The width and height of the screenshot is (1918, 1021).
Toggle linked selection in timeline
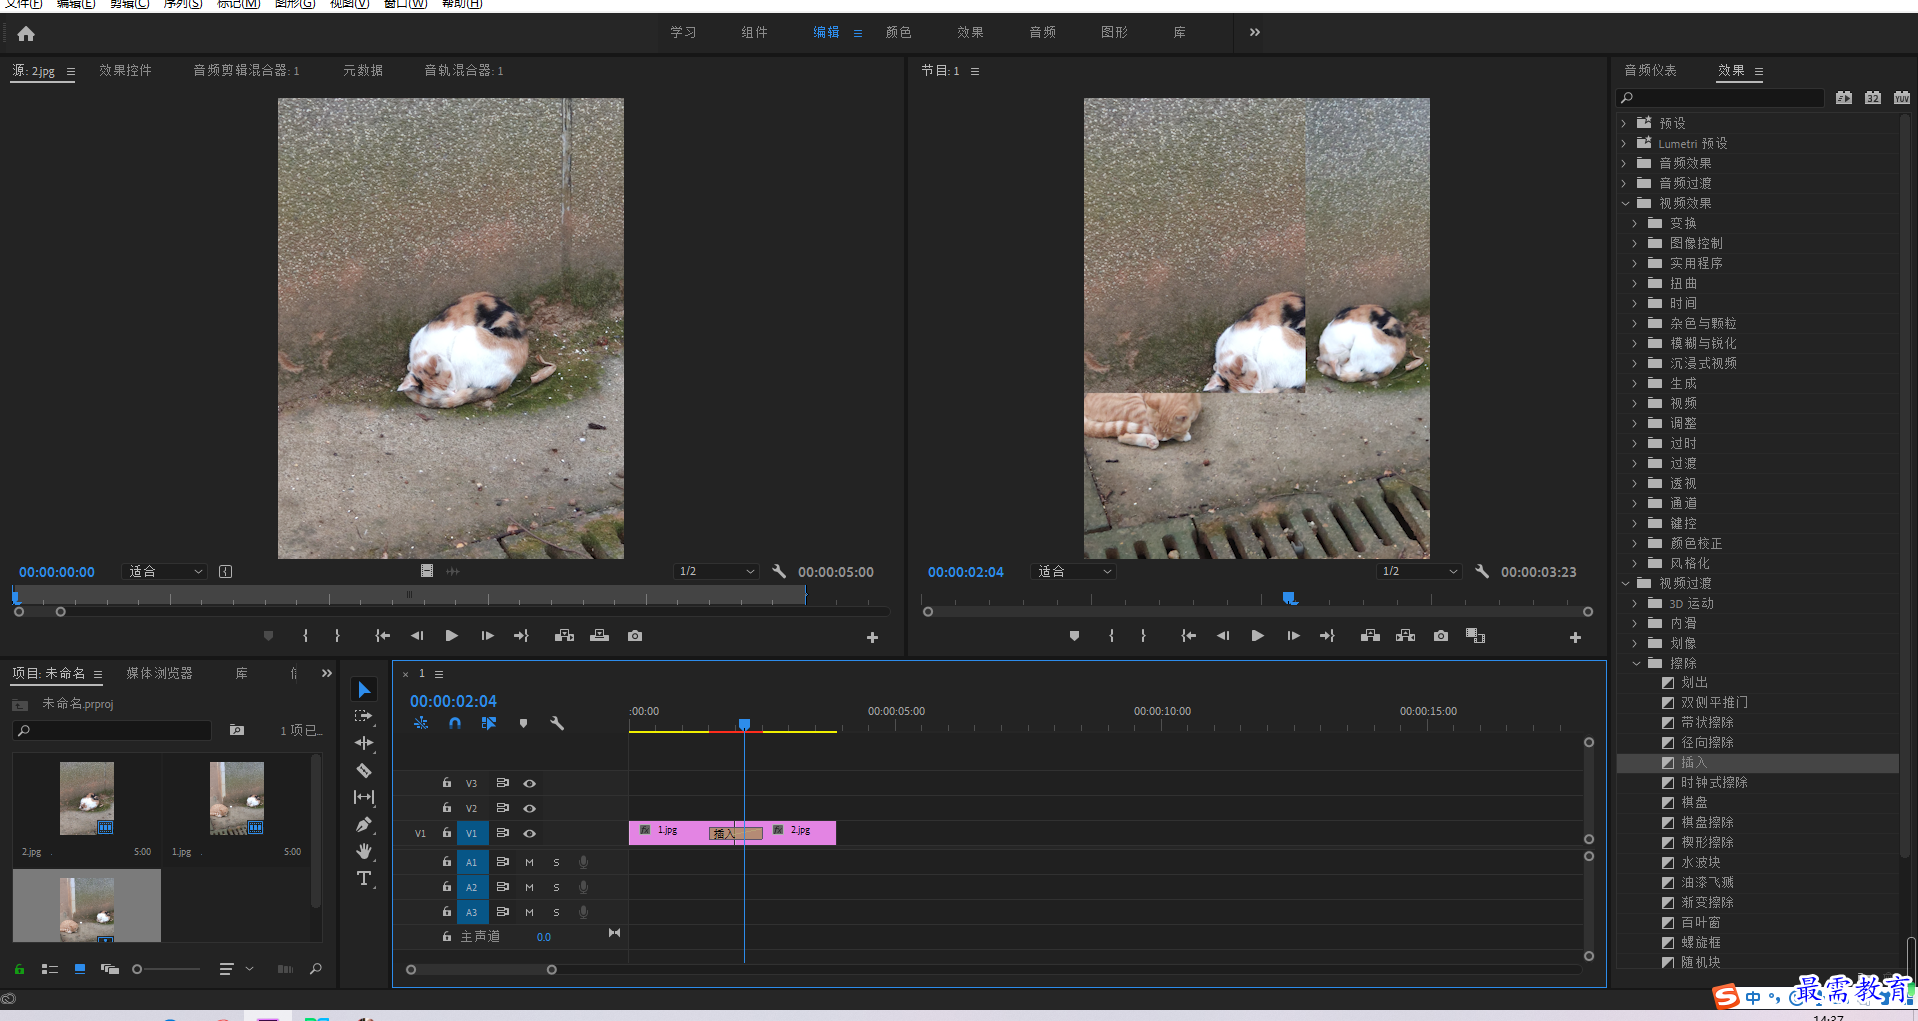pyautogui.click(x=489, y=723)
